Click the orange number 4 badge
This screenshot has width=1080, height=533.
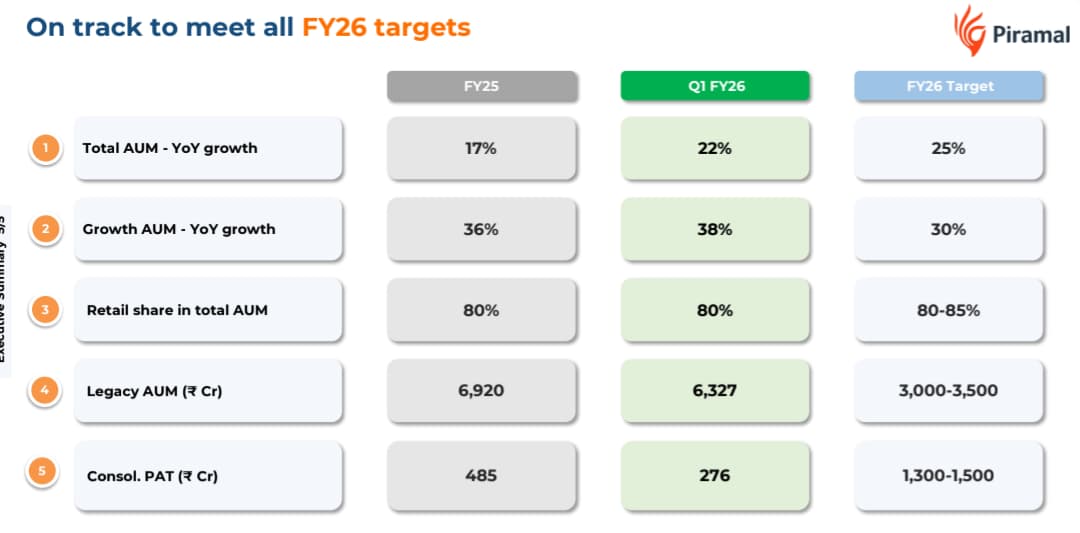(x=45, y=391)
